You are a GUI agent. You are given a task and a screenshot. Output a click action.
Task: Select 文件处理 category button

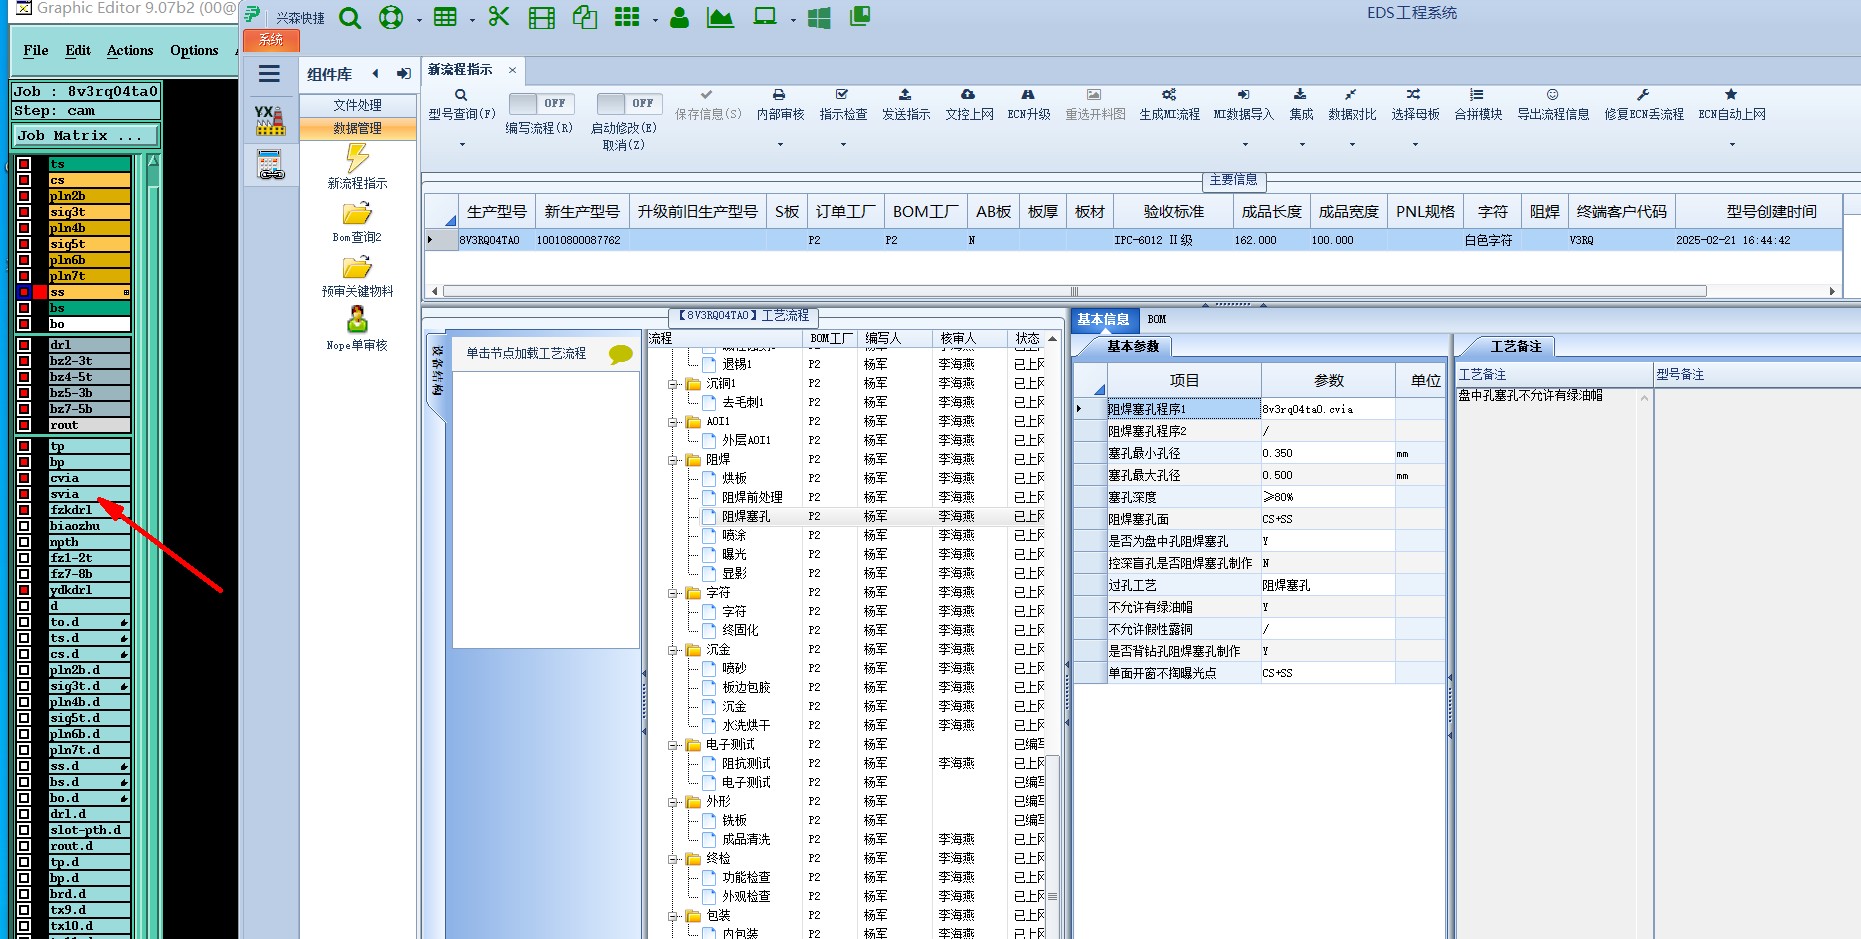[x=358, y=105]
